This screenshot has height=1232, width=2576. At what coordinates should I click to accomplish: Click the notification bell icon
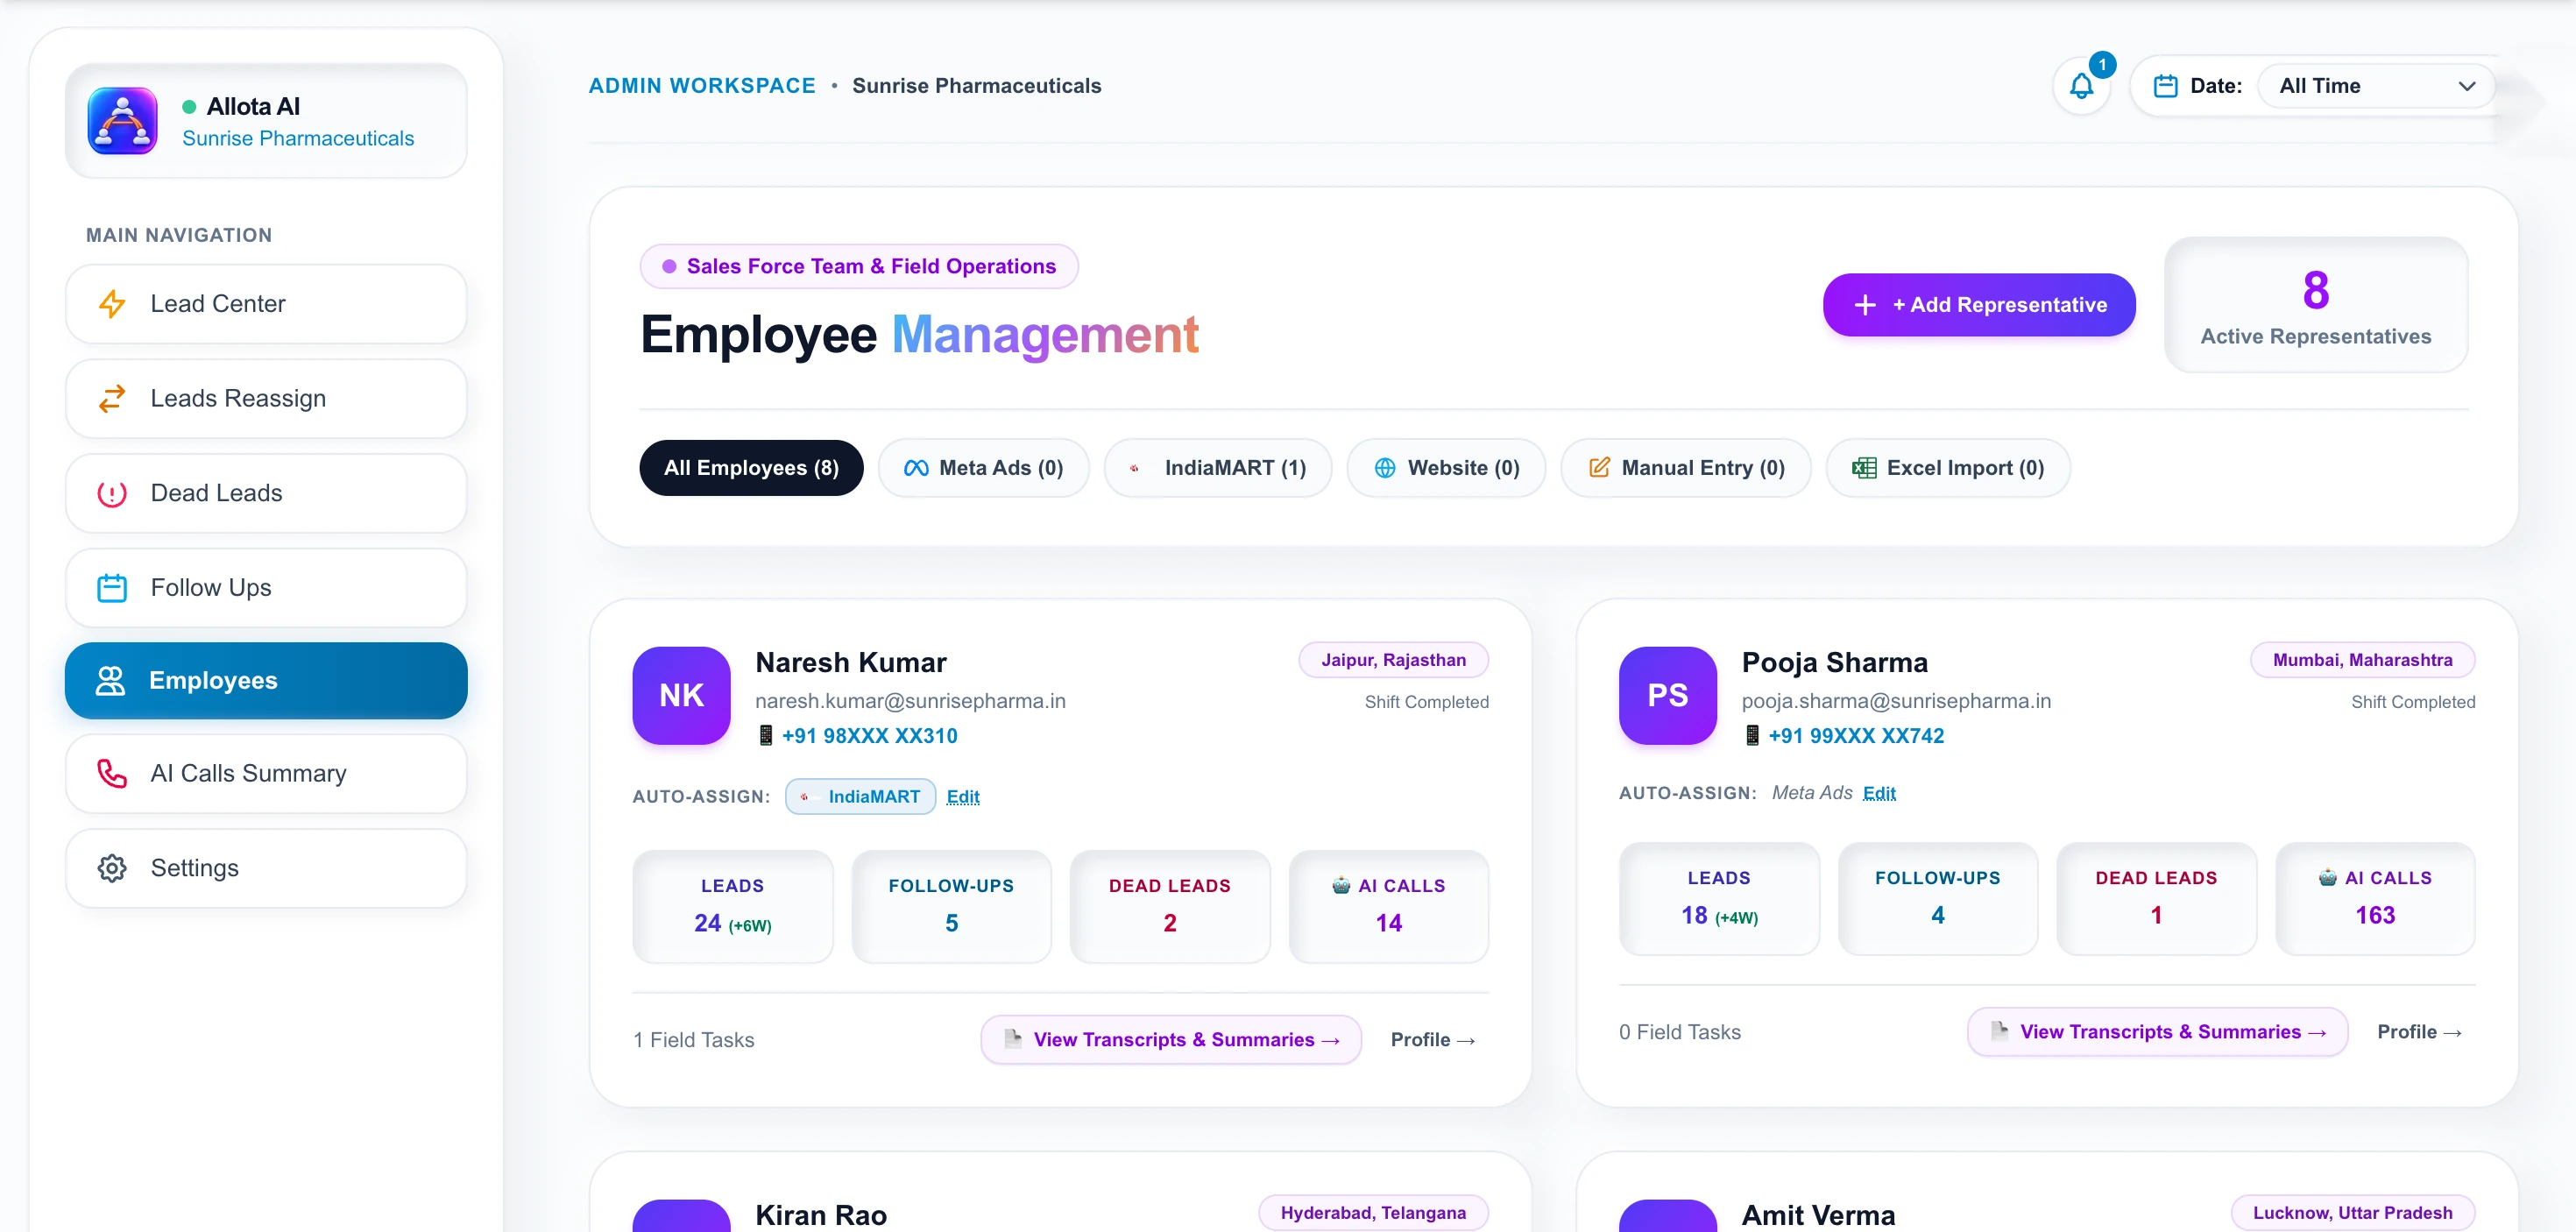point(2081,86)
